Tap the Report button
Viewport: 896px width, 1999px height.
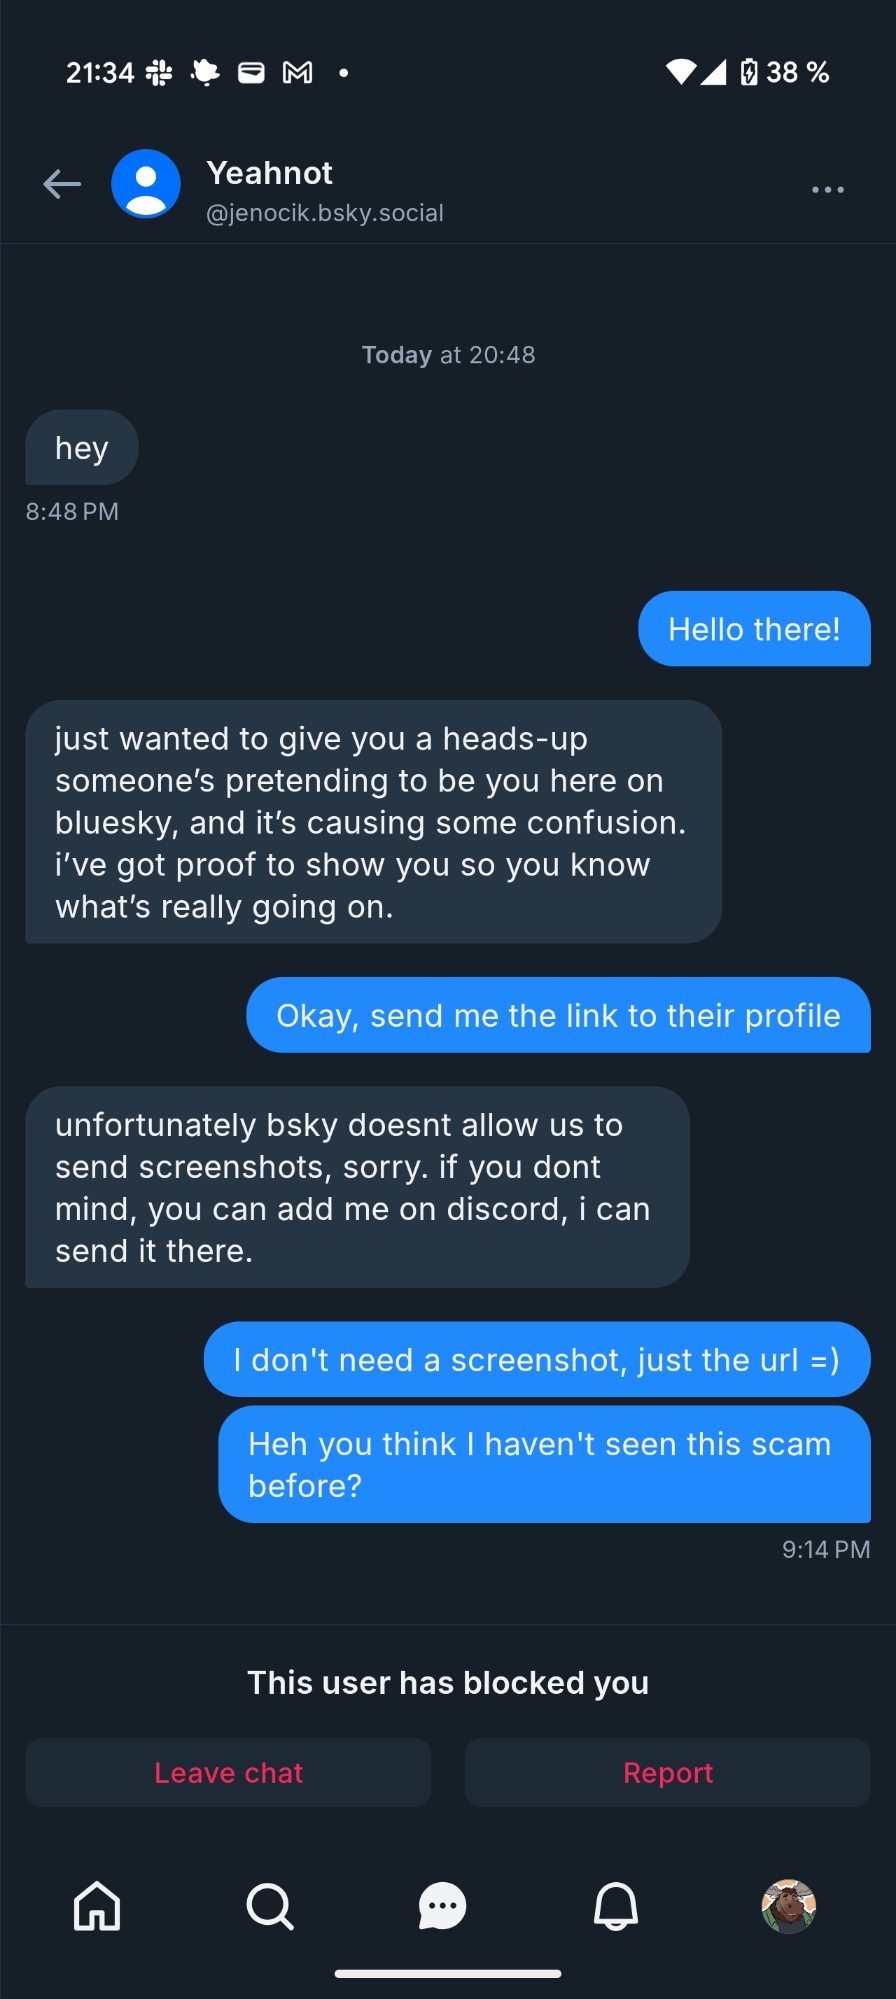(x=668, y=1772)
